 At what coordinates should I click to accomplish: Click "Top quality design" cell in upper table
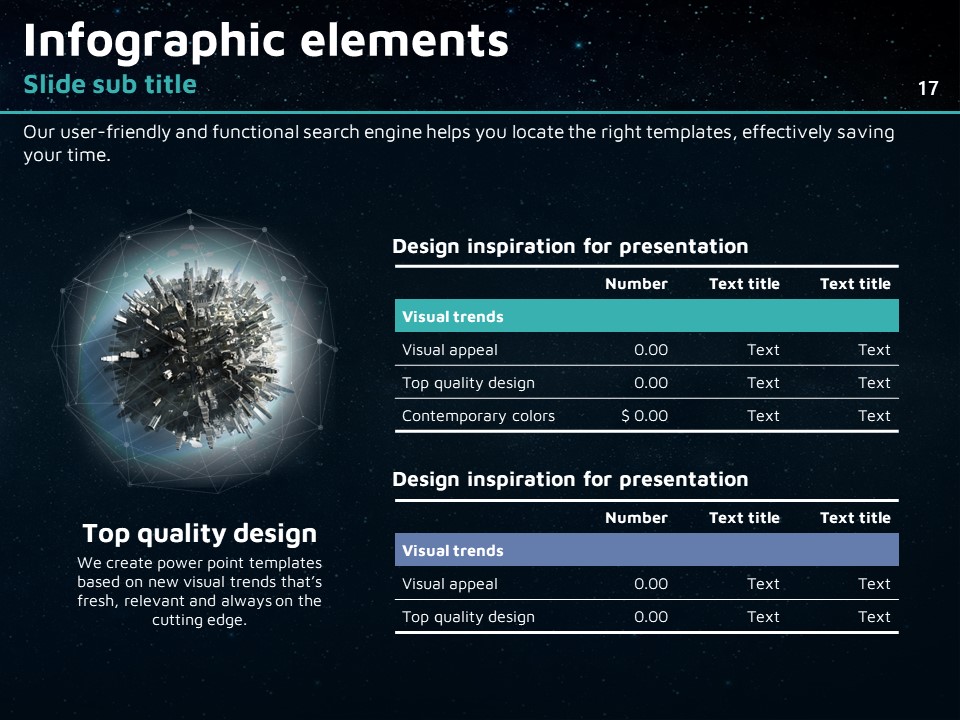(x=468, y=383)
